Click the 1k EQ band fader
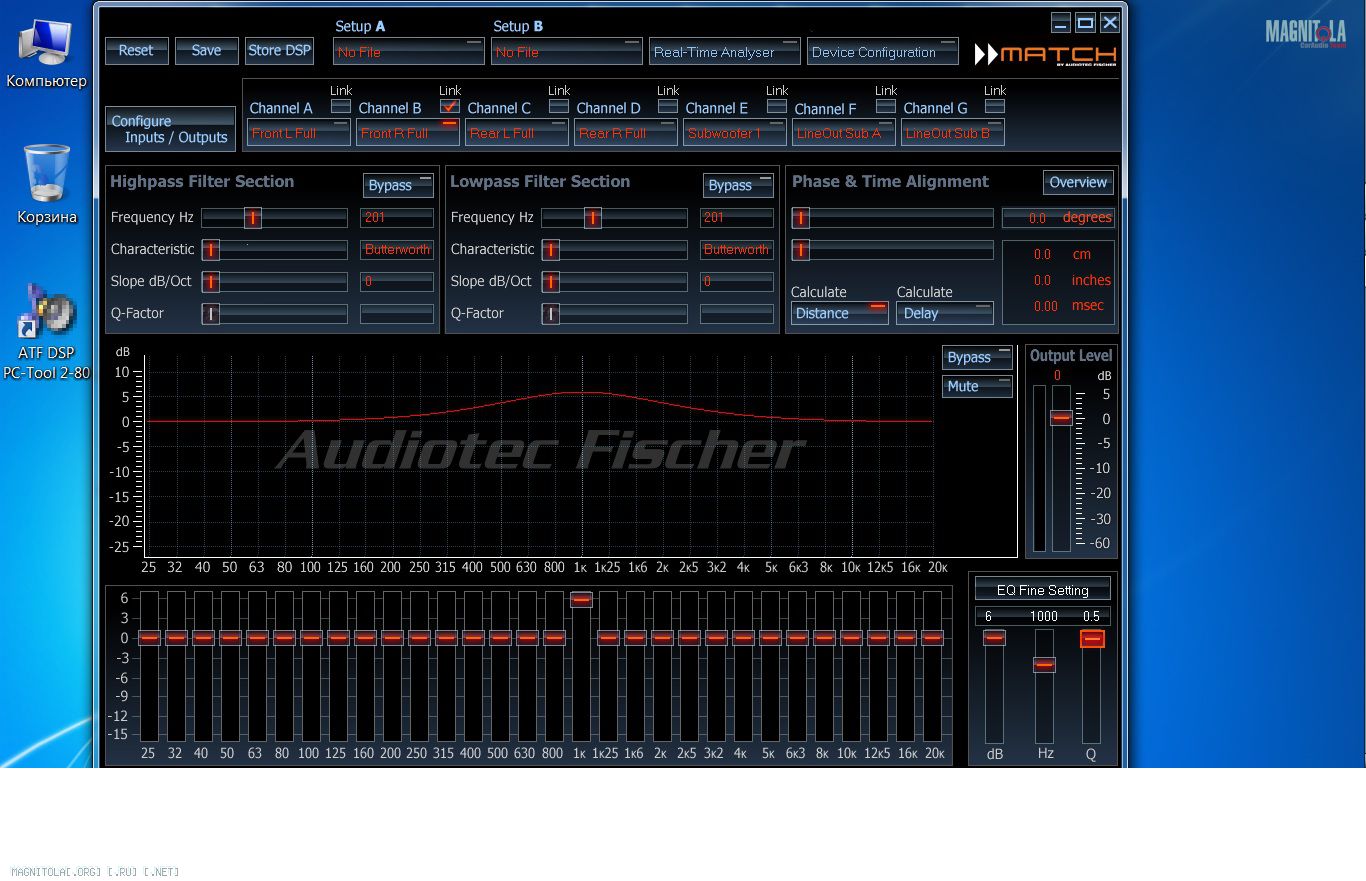The height and width of the screenshot is (881, 1366). click(x=581, y=599)
